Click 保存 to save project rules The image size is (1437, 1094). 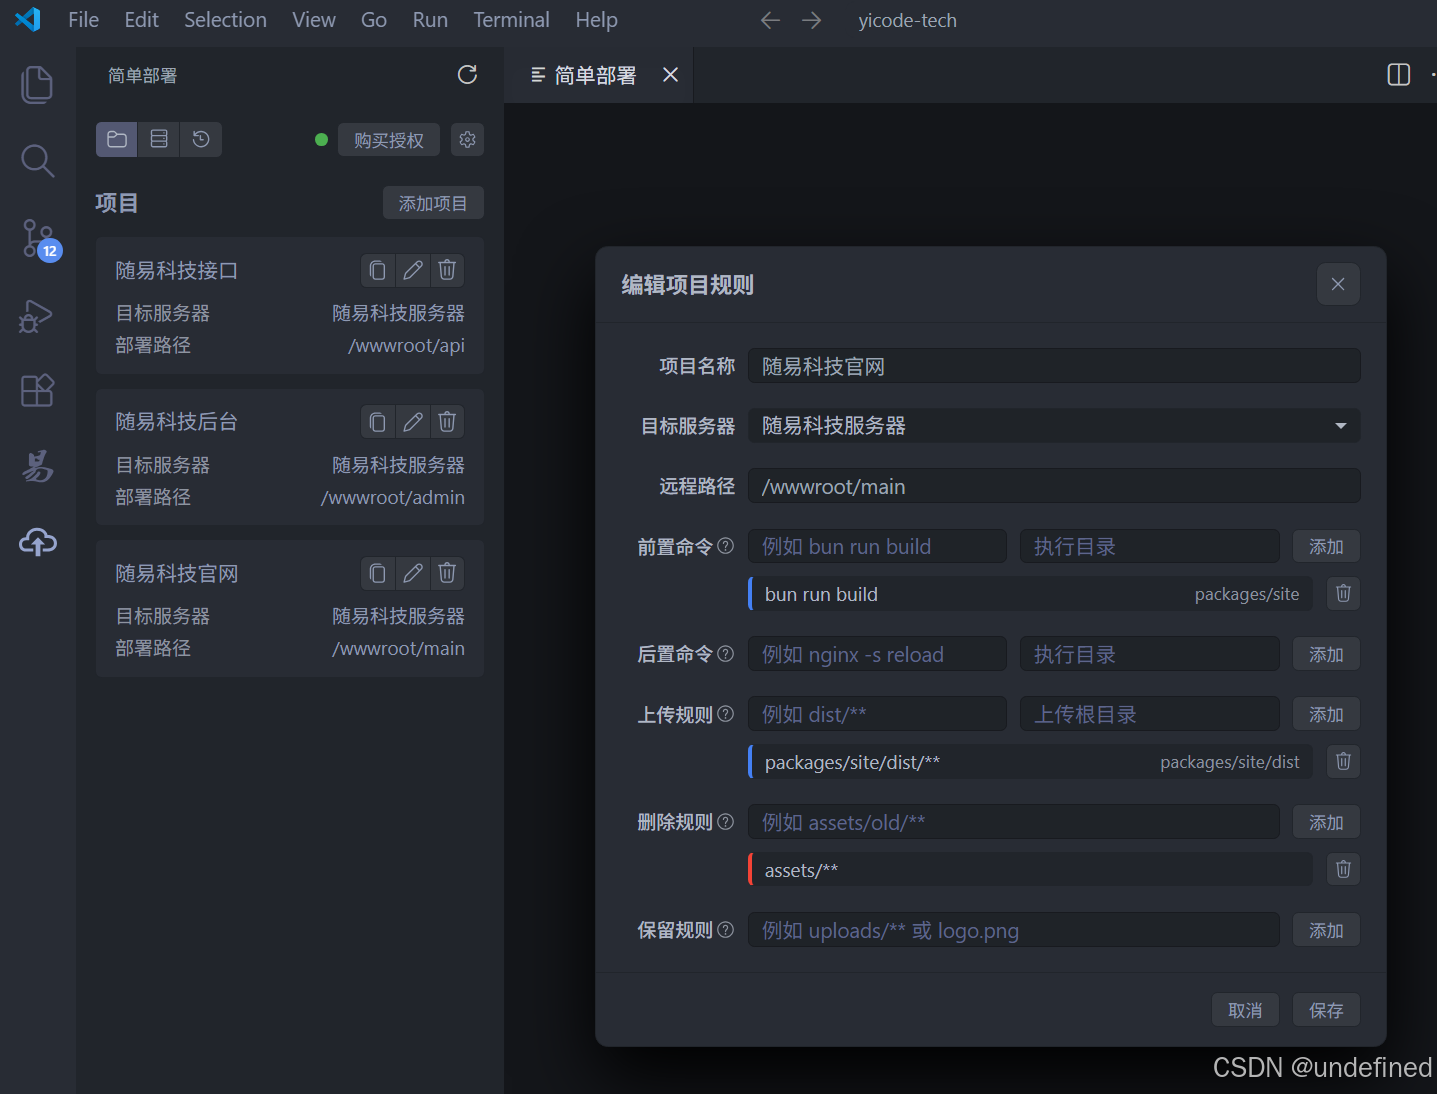[1326, 1010]
